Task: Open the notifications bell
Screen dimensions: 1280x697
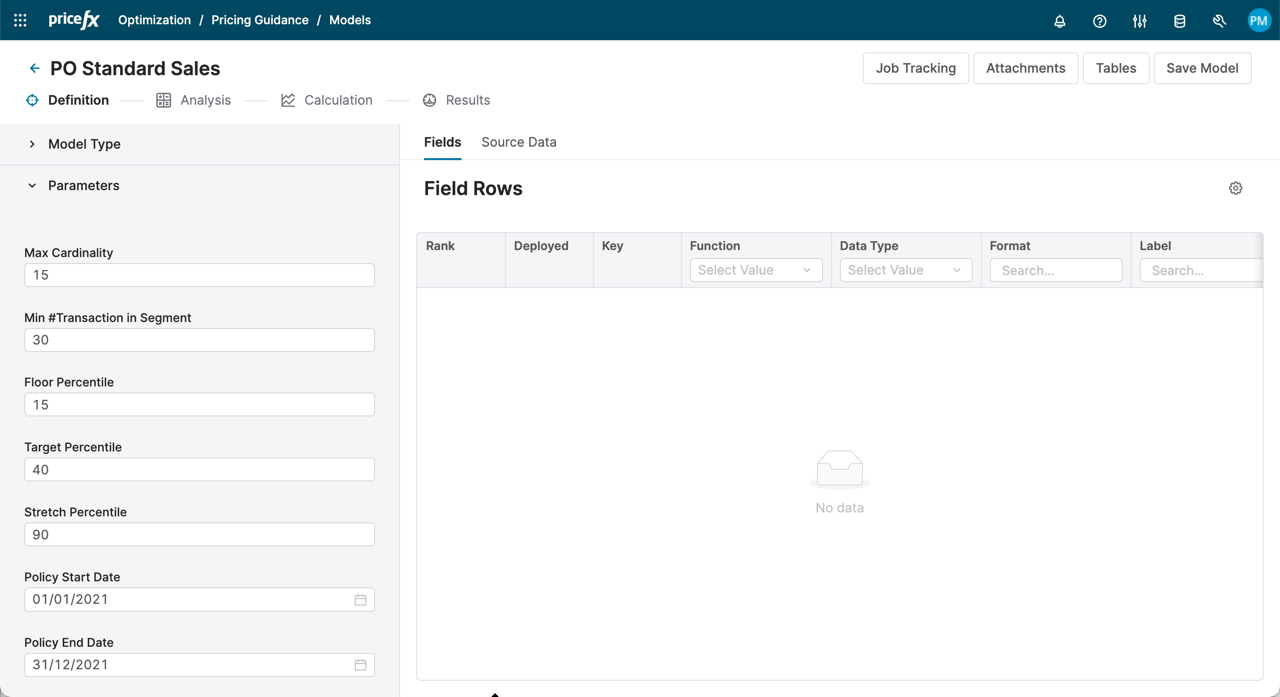Action: pos(1059,21)
